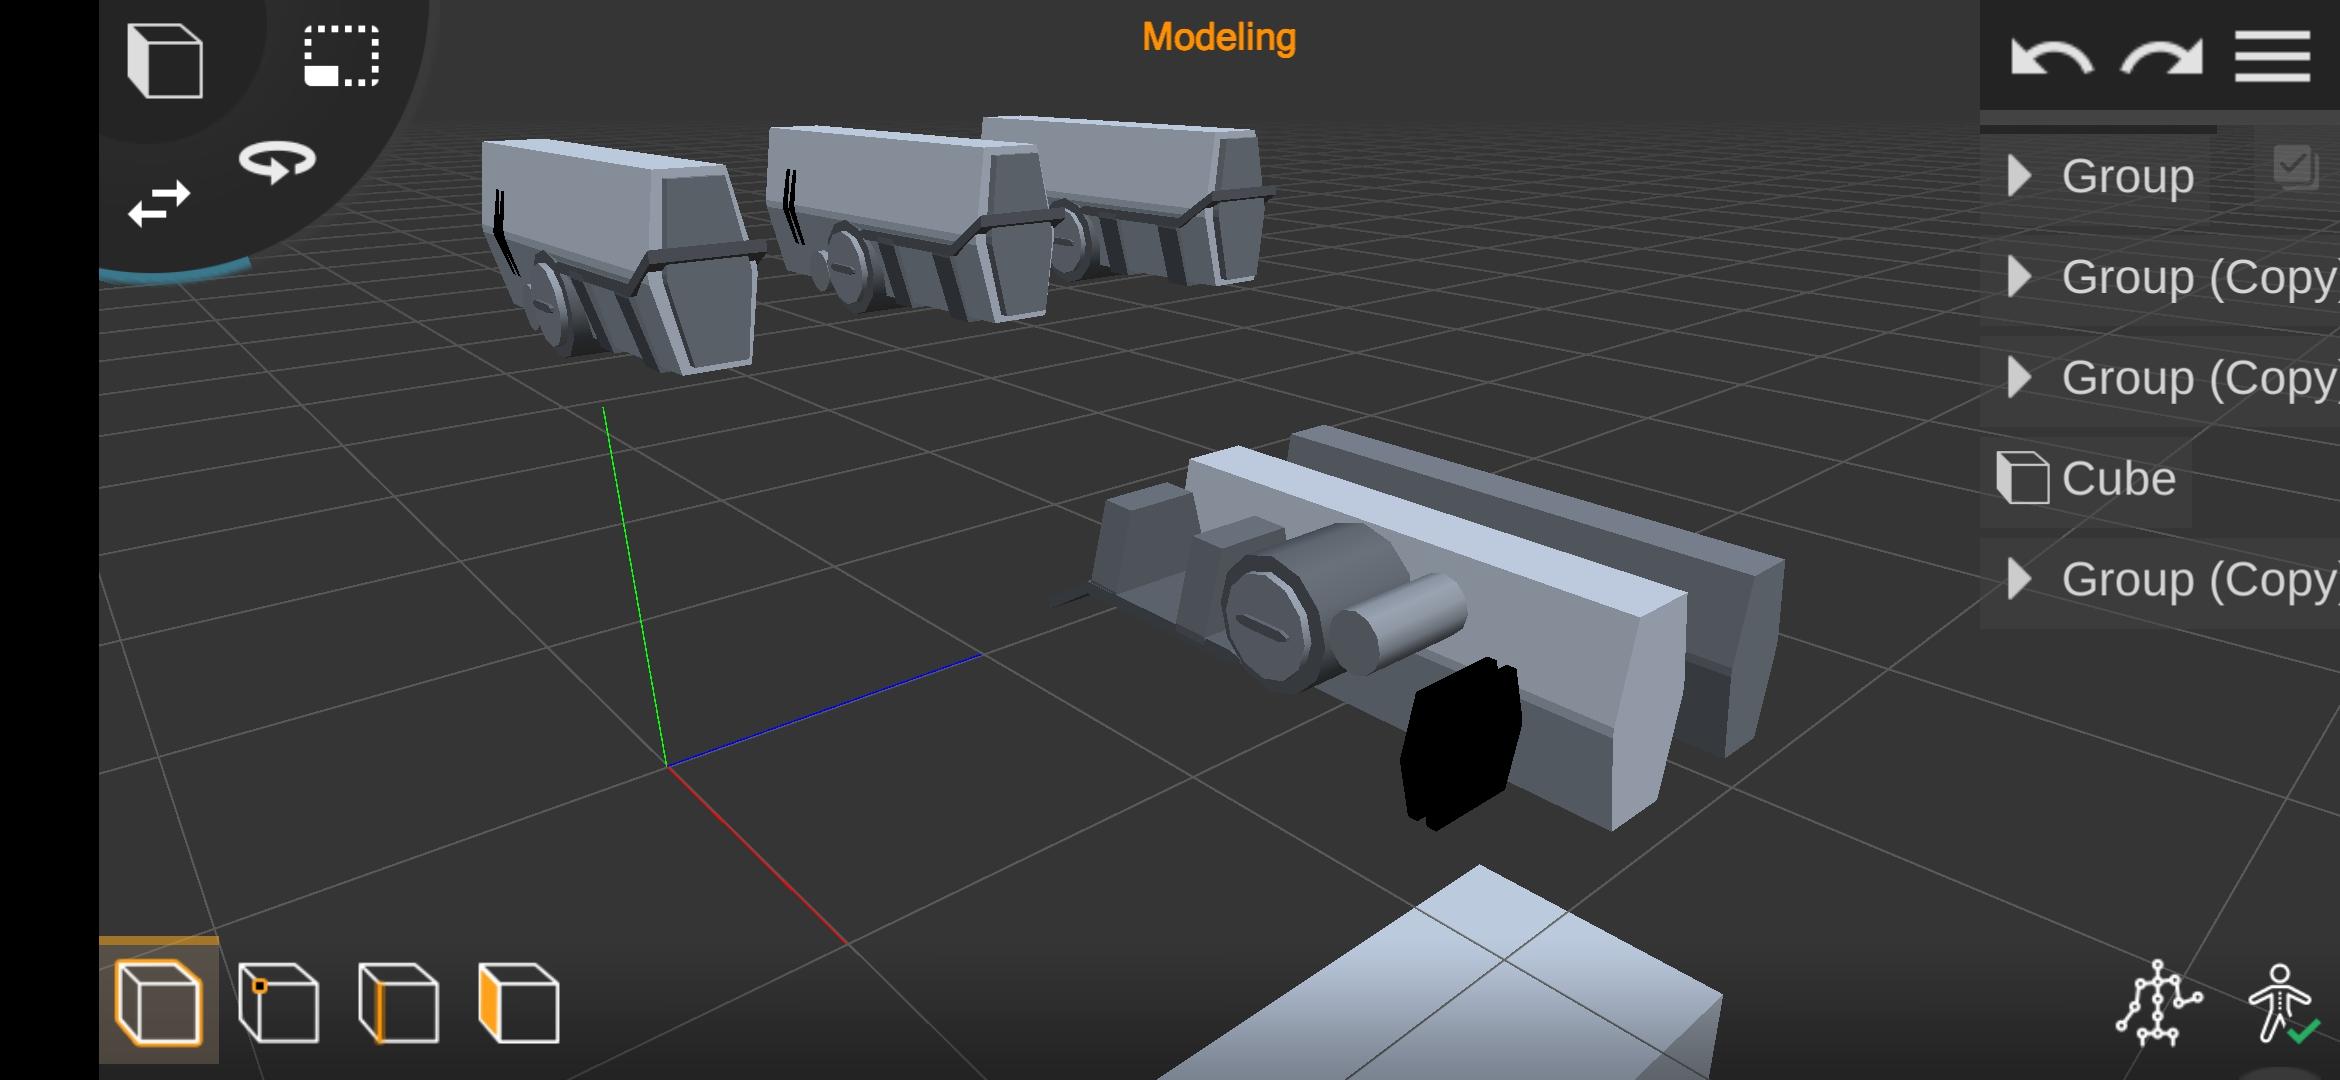
Task: Tap the Modeling mode label
Action: (1218, 38)
